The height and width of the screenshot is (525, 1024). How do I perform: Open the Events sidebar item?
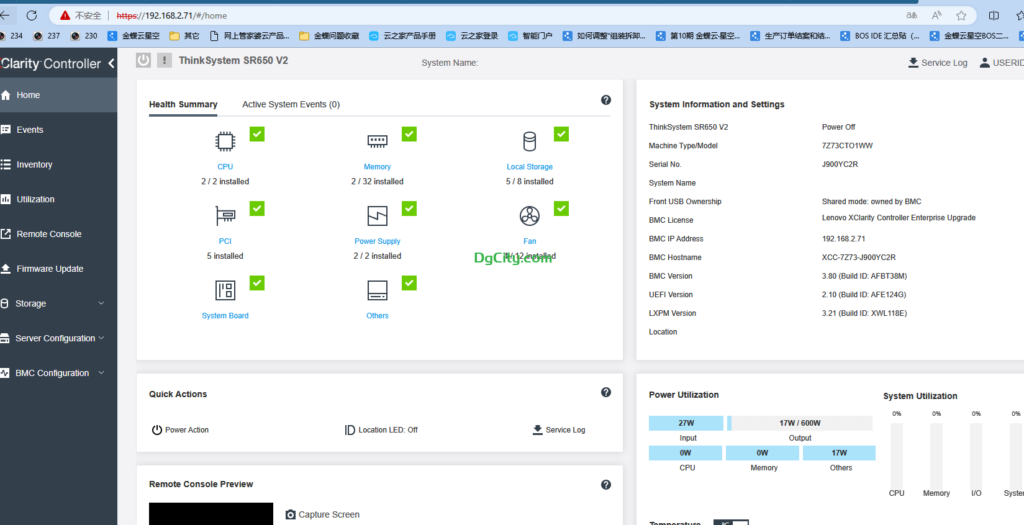click(59, 129)
